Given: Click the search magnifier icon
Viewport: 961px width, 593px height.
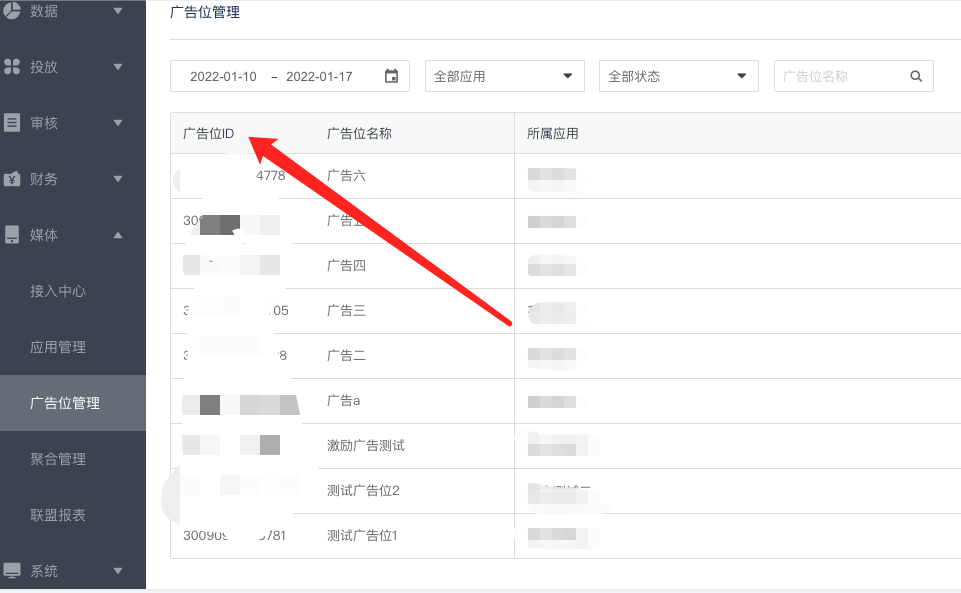Looking at the screenshot, I should click(x=916, y=76).
